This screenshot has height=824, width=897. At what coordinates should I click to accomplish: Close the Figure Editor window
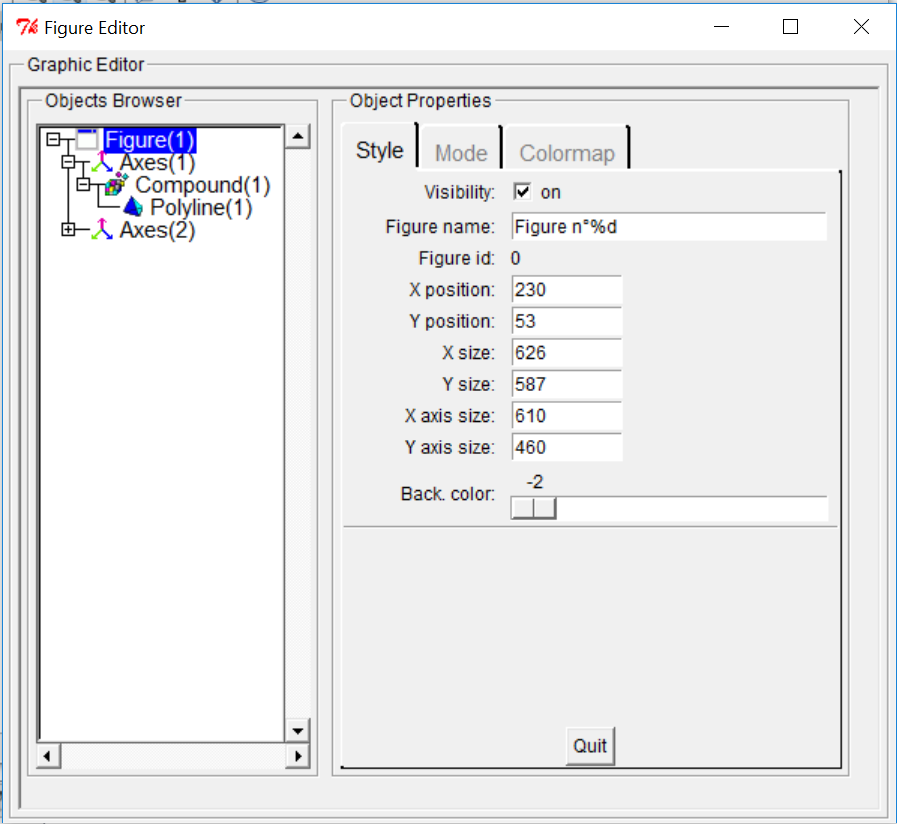coord(861,27)
